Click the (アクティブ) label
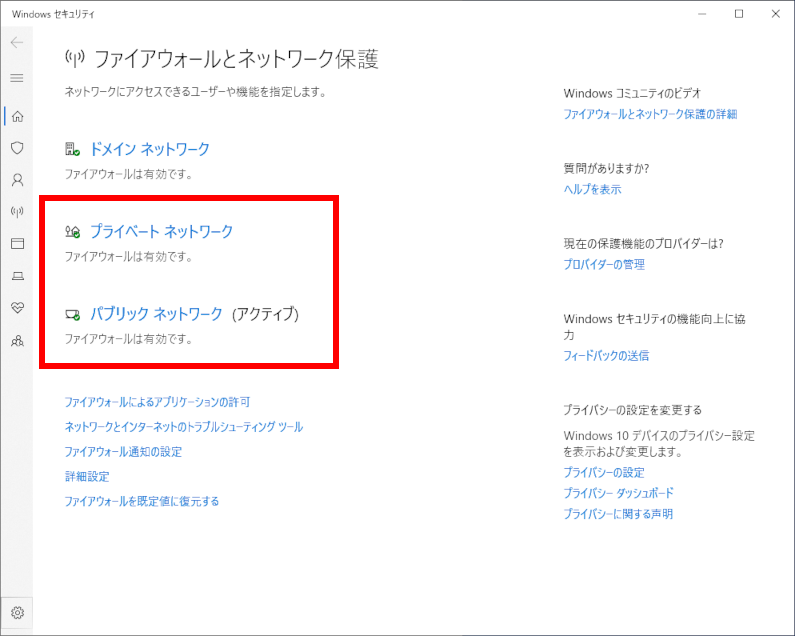 pyautogui.click(x=266, y=314)
